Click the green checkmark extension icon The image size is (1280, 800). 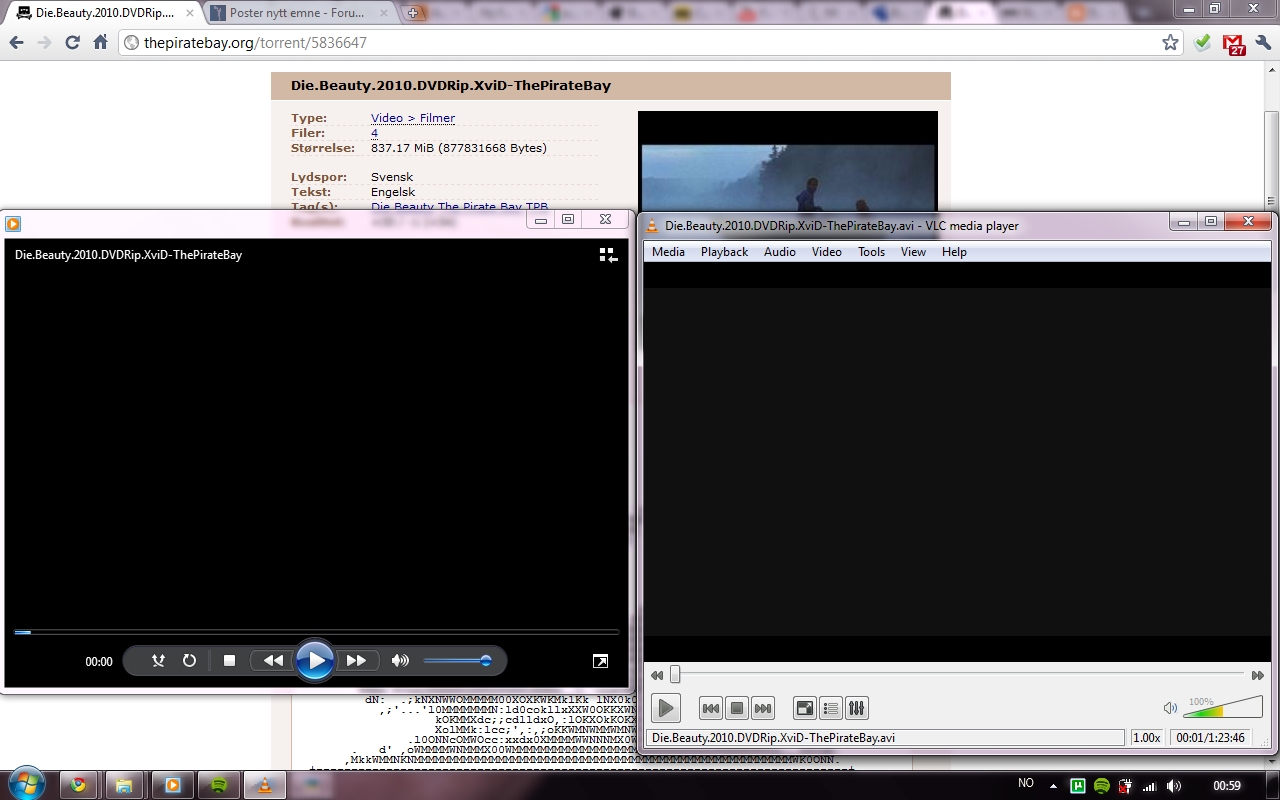pos(1203,43)
